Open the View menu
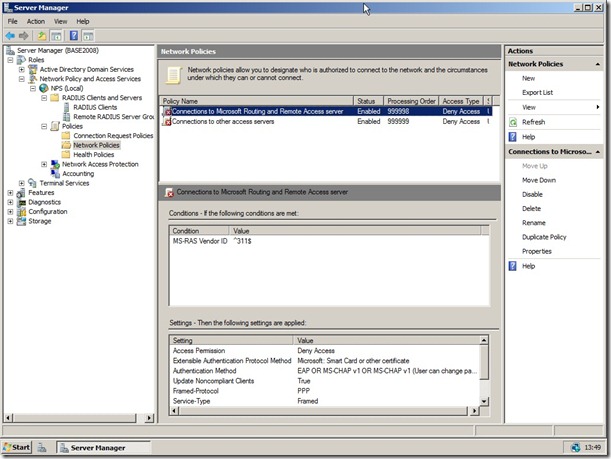The width and height of the screenshot is (611, 459). click(x=60, y=21)
